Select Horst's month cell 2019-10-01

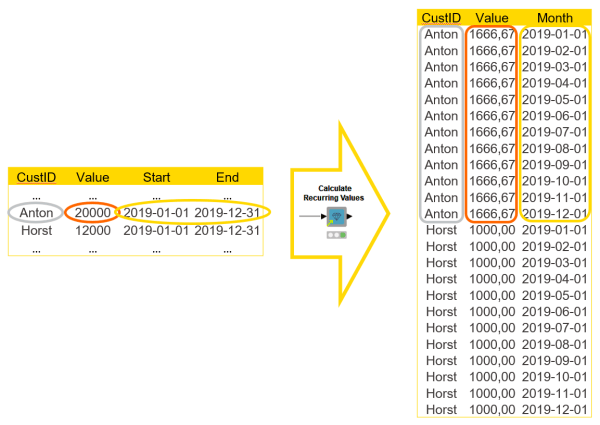click(x=554, y=377)
